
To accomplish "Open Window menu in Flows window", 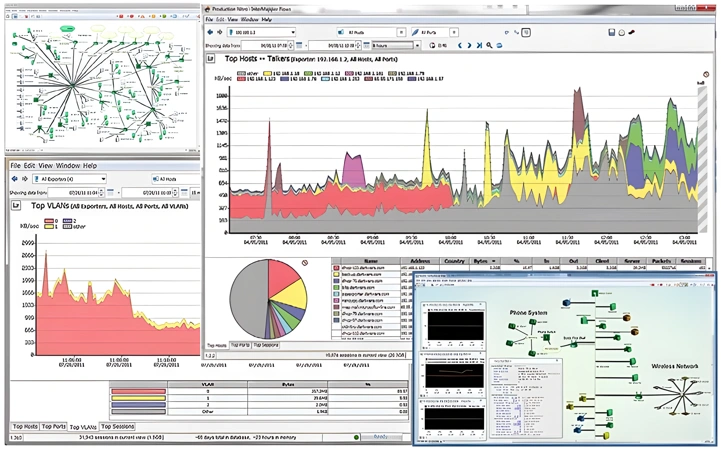I will pyautogui.click(x=250, y=20).
